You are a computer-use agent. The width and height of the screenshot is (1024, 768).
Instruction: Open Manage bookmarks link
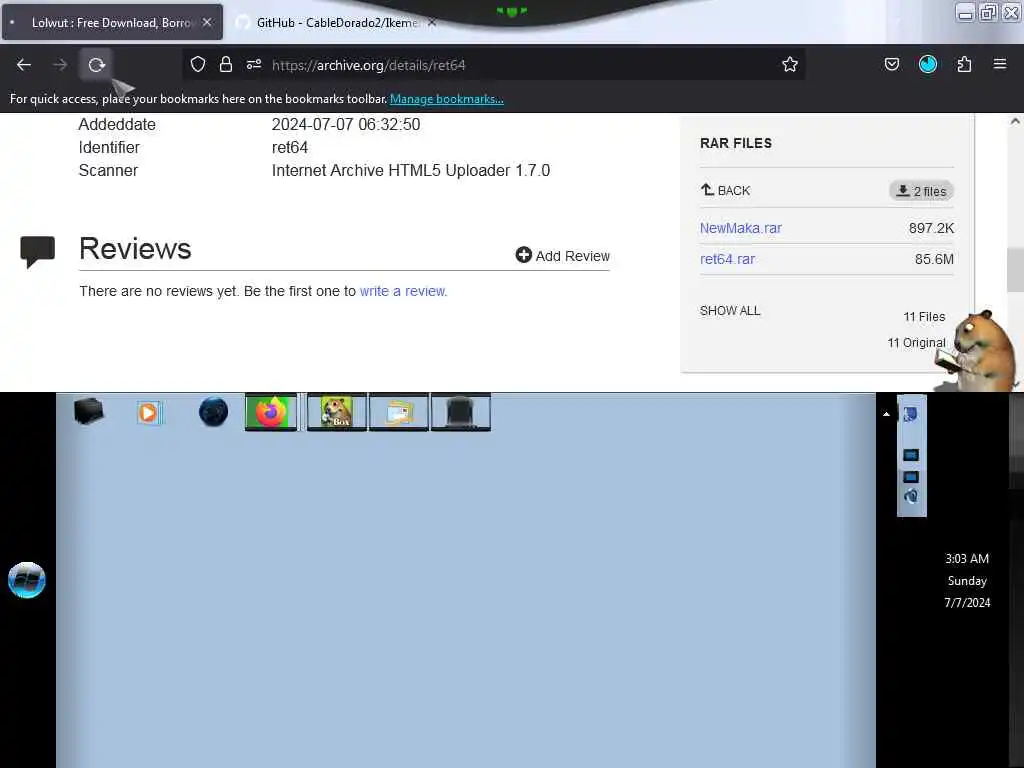pyautogui.click(x=447, y=99)
